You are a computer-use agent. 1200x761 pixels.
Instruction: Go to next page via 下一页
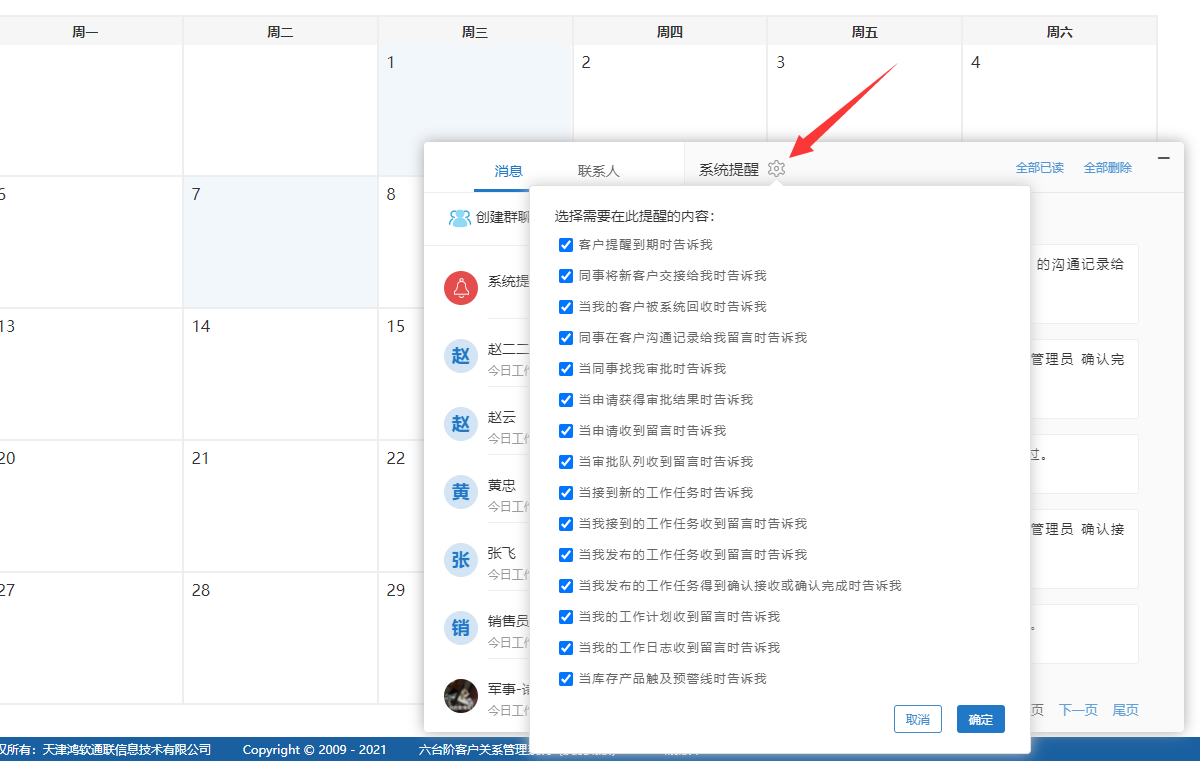(1077, 710)
